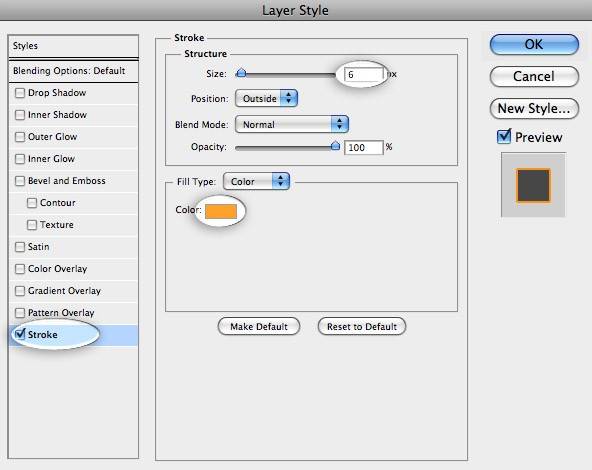Viewport: 592px width, 470px height.
Task: Click the Opacity slider handle
Action: click(335, 146)
